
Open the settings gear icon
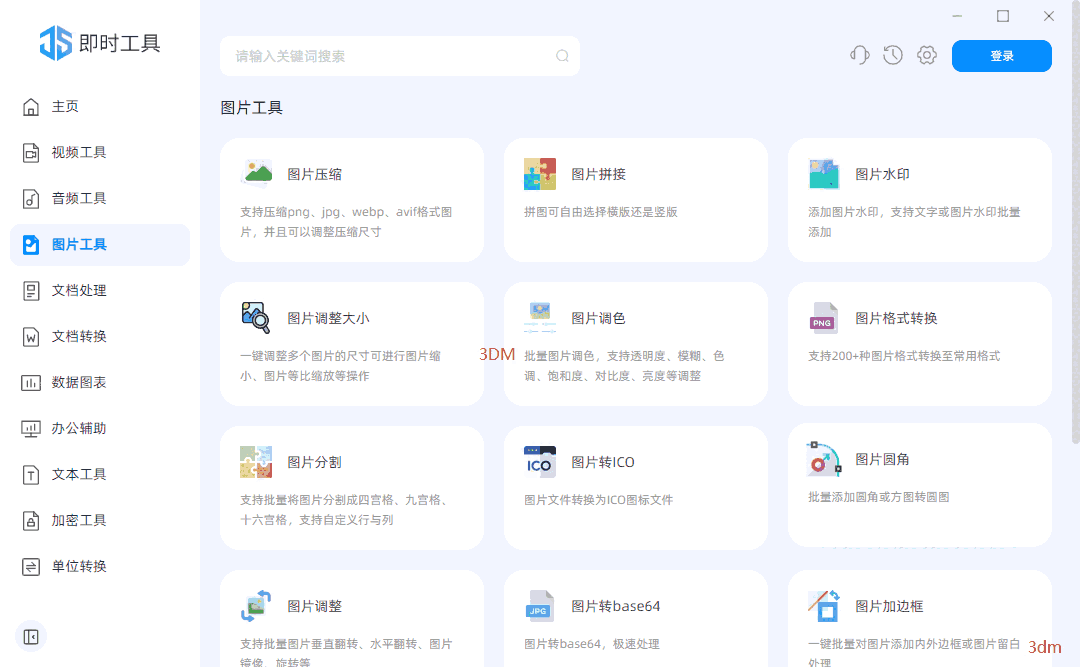(x=926, y=55)
